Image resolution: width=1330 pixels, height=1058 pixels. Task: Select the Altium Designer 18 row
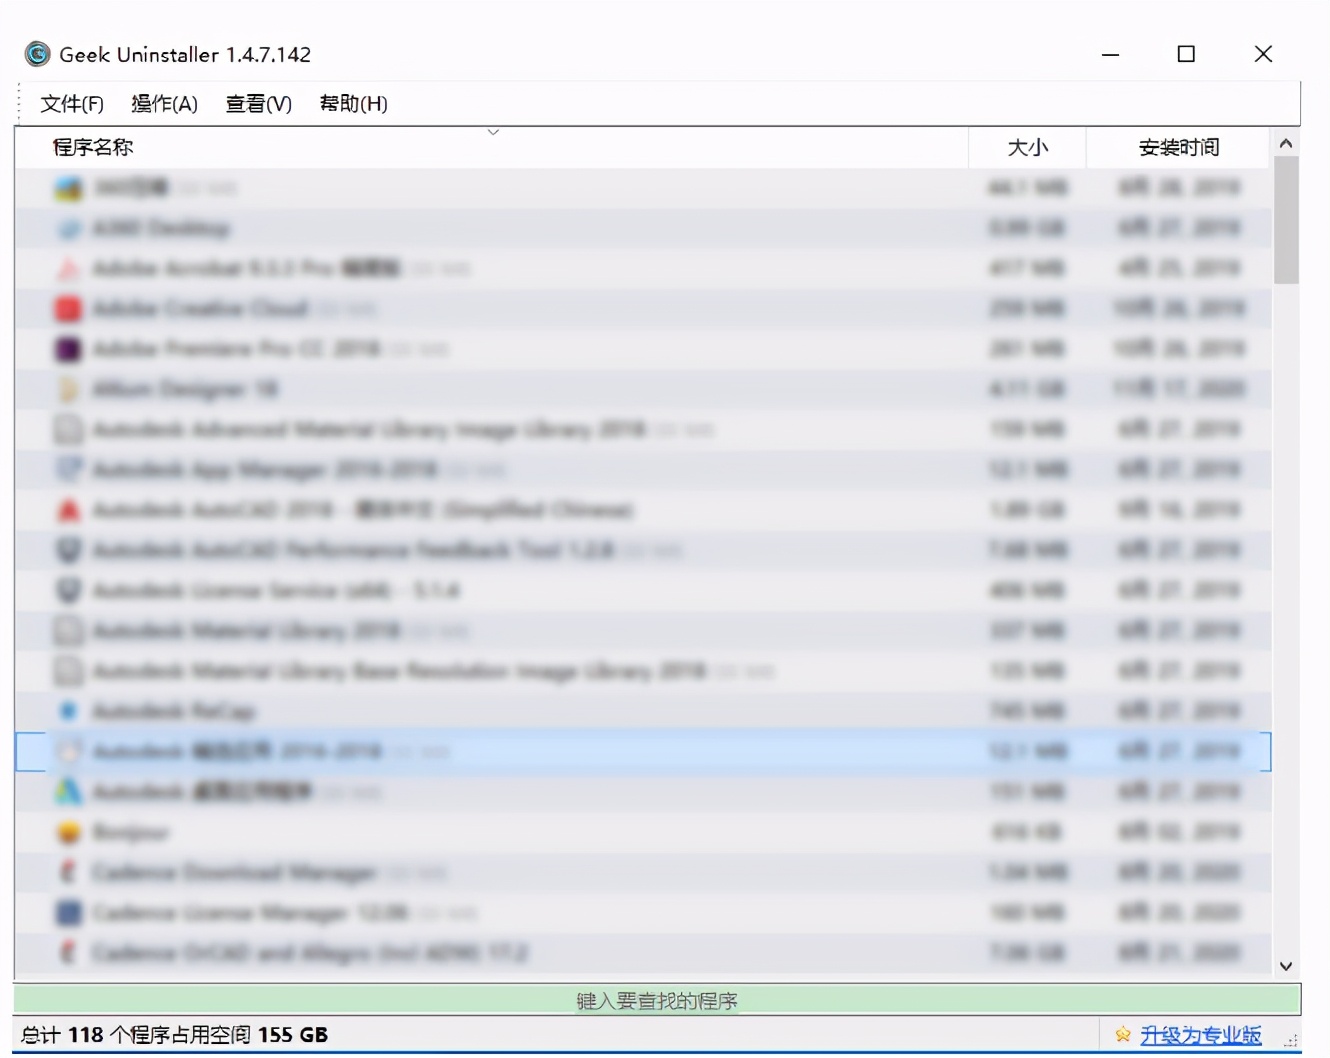[643, 389]
